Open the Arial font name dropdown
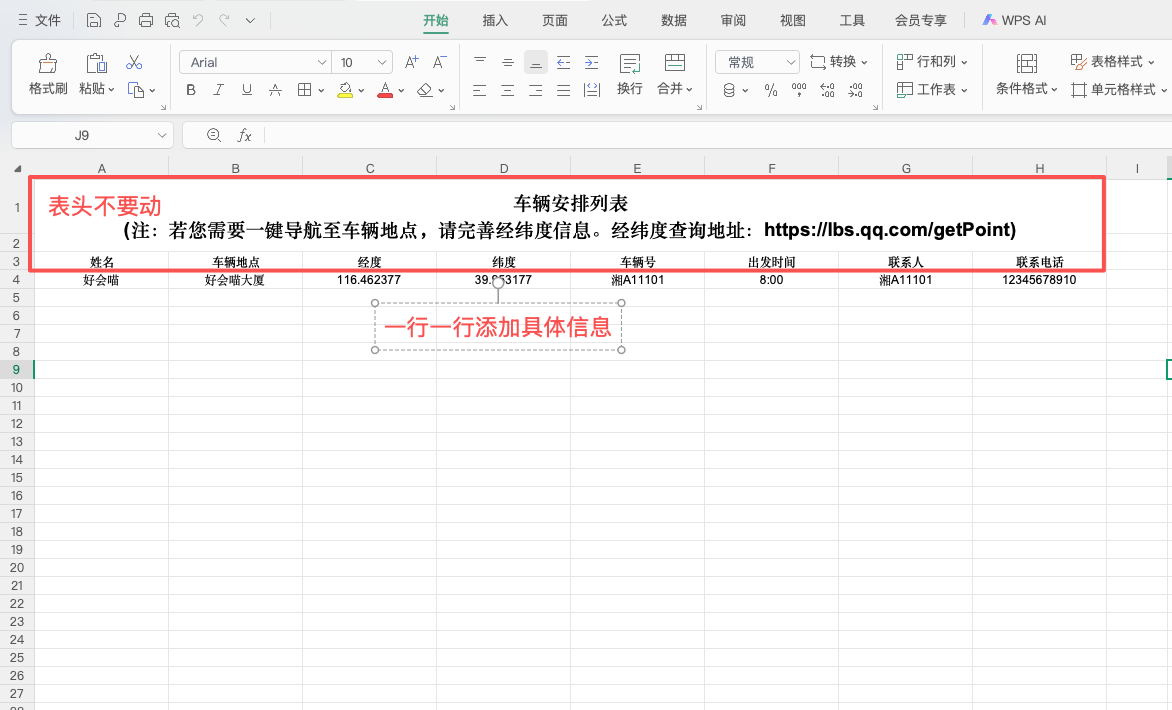This screenshot has width=1172, height=710. (x=321, y=62)
